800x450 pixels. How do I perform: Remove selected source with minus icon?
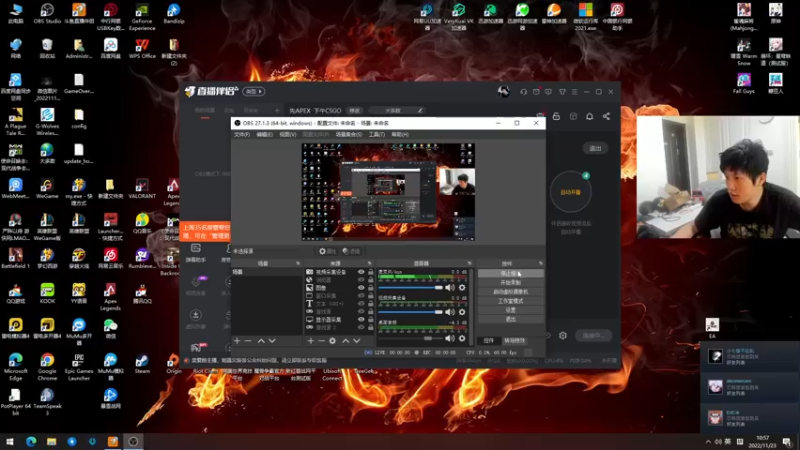tap(321, 340)
